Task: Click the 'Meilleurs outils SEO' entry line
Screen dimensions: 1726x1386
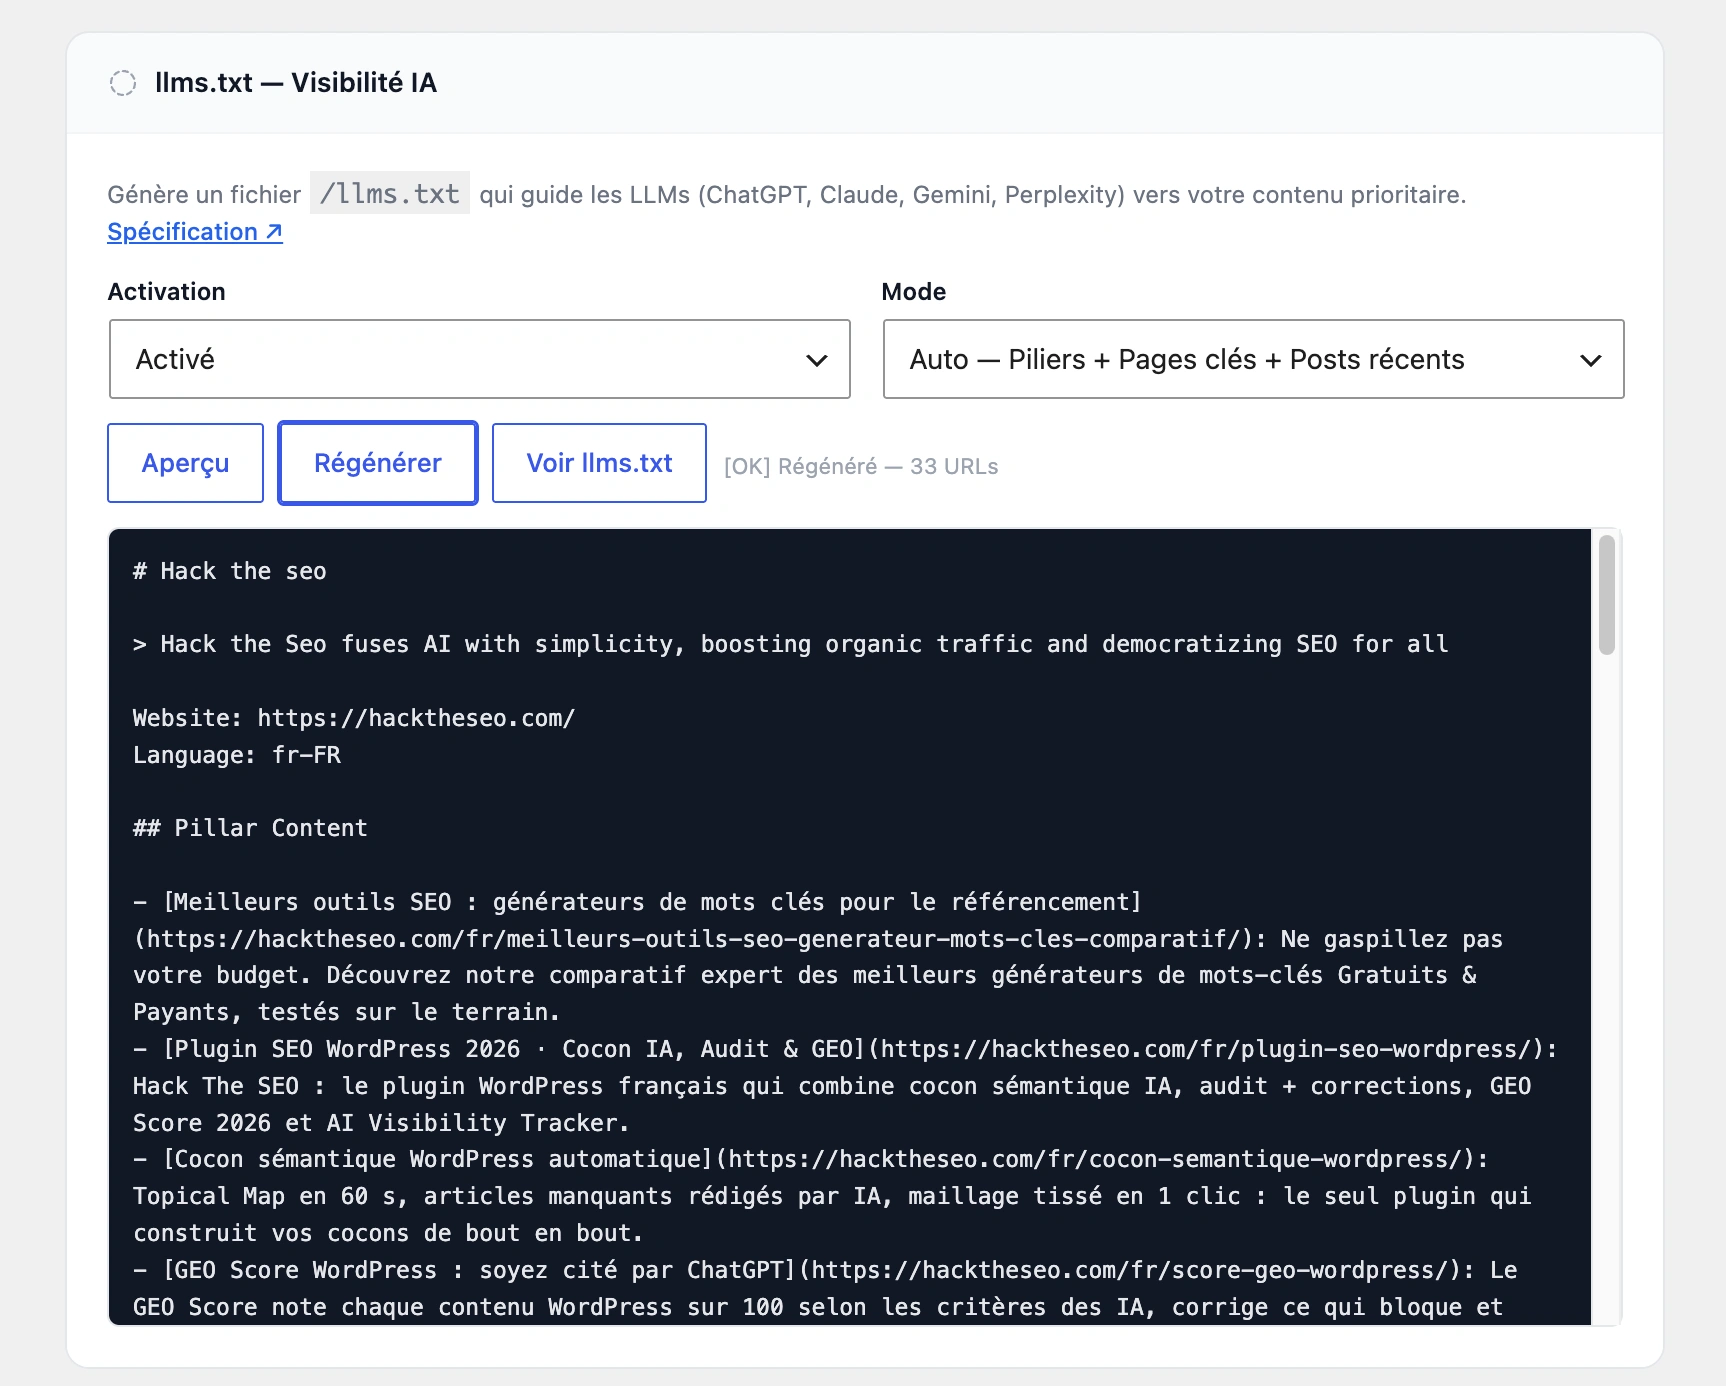Action: point(638,902)
